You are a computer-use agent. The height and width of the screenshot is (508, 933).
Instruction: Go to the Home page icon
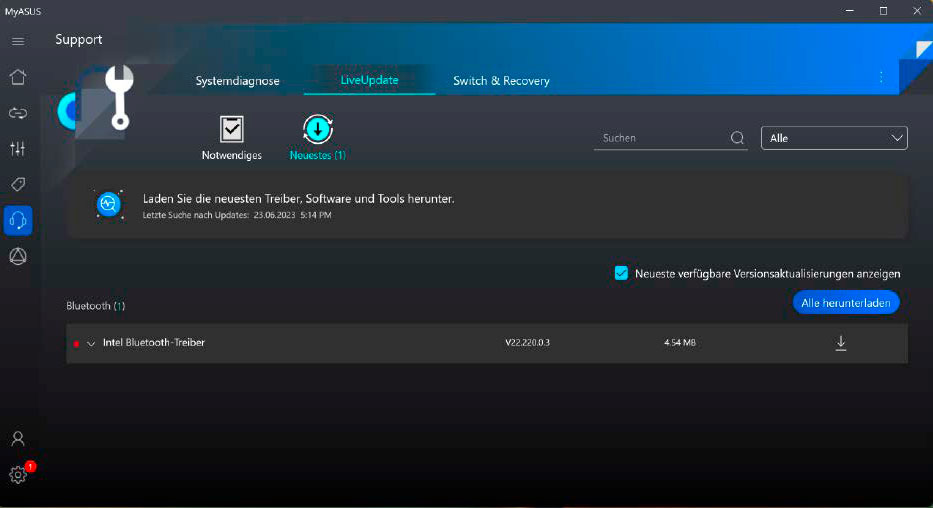pyautogui.click(x=18, y=77)
